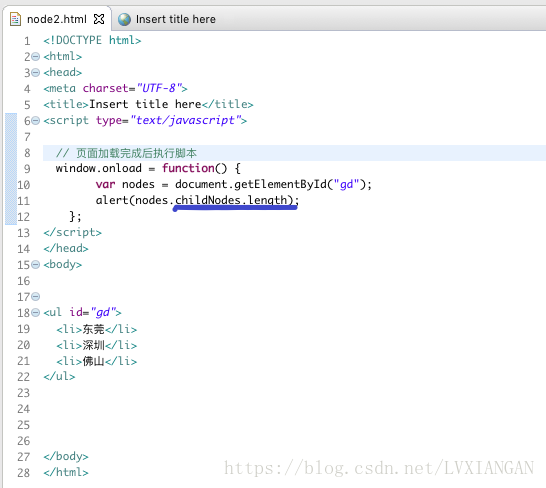Click the var keyword on line 10

[105, 184]
